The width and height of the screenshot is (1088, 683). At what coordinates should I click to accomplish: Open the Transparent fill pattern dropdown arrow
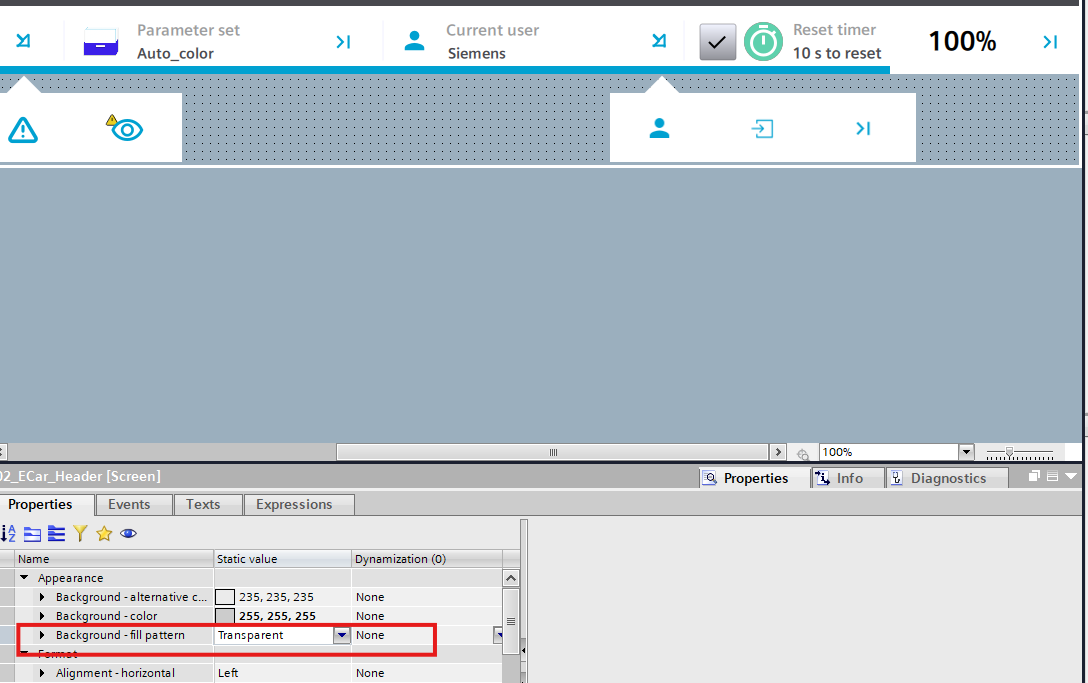341,635
